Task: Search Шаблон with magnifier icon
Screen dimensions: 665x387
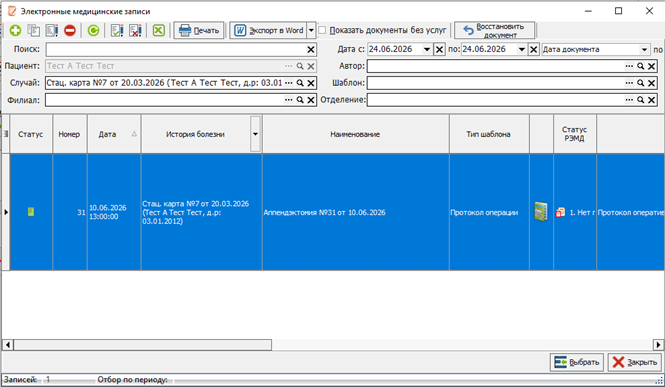Action: pyautogui.click(x=641, y=83)
